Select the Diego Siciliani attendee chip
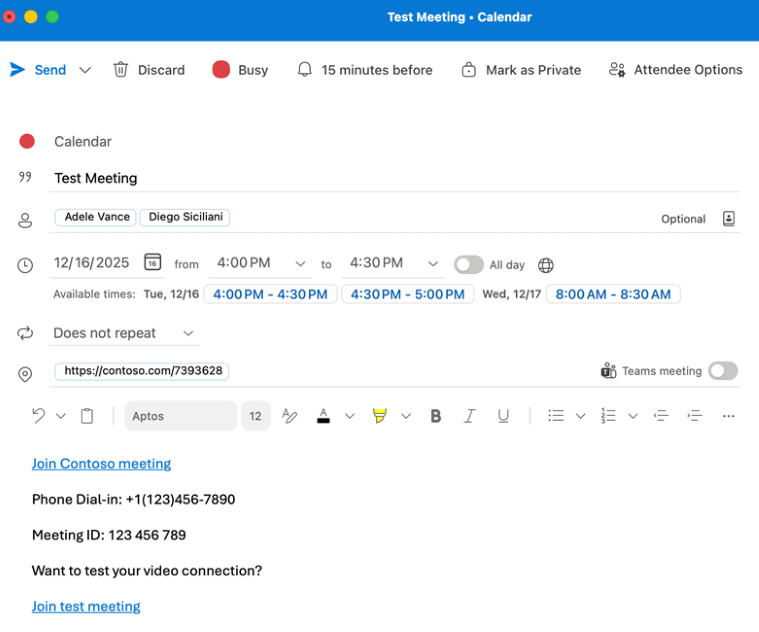This screenshot has height=632, width=759. [185, 217]
